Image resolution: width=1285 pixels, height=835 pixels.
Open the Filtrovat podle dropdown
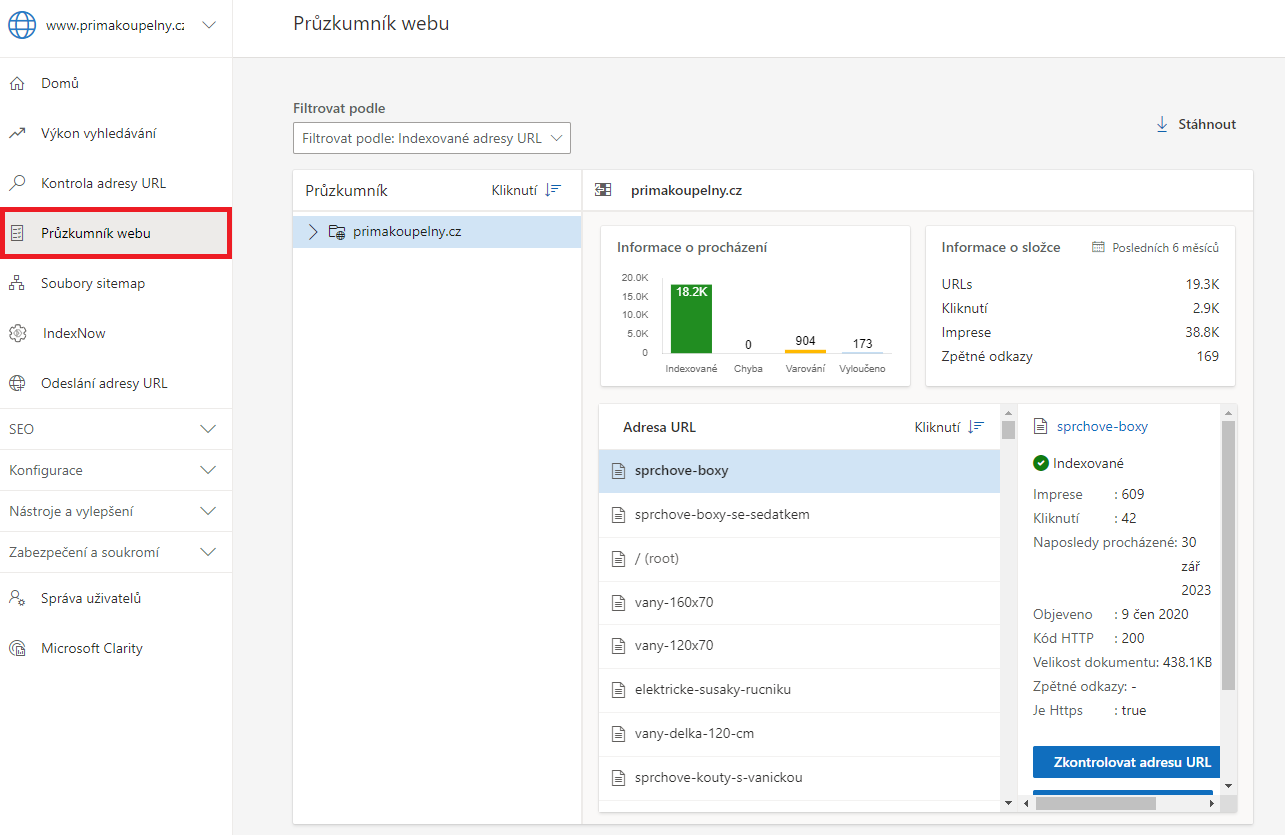[x=432, y=138]
